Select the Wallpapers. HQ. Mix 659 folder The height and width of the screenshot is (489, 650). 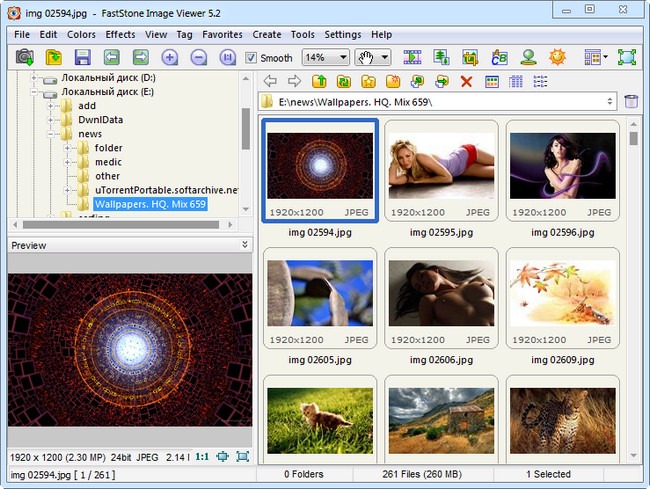tap(150, 205)
